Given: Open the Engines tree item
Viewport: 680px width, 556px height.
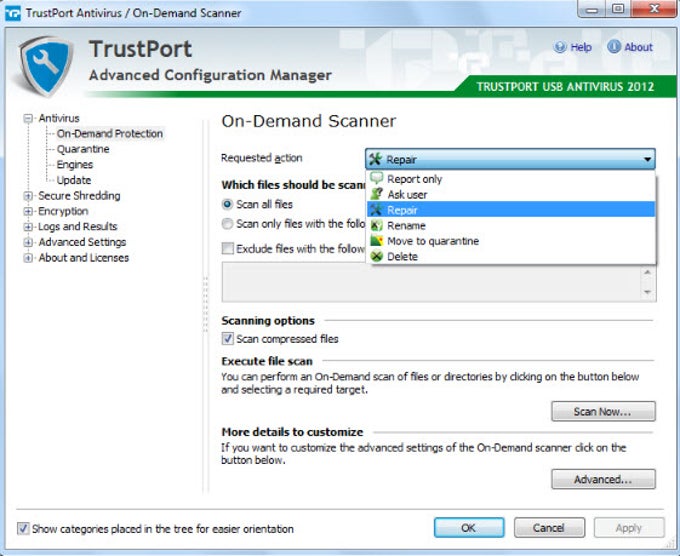Looking at the screenshot, I should 75,165.
